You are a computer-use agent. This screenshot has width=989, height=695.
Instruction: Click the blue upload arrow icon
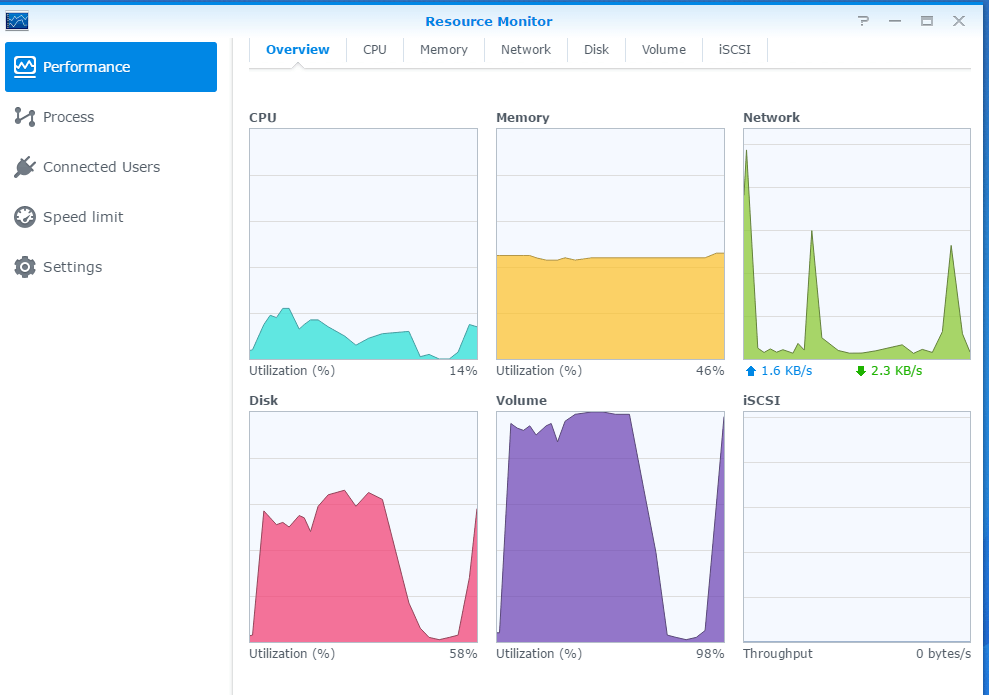[751, 371]
